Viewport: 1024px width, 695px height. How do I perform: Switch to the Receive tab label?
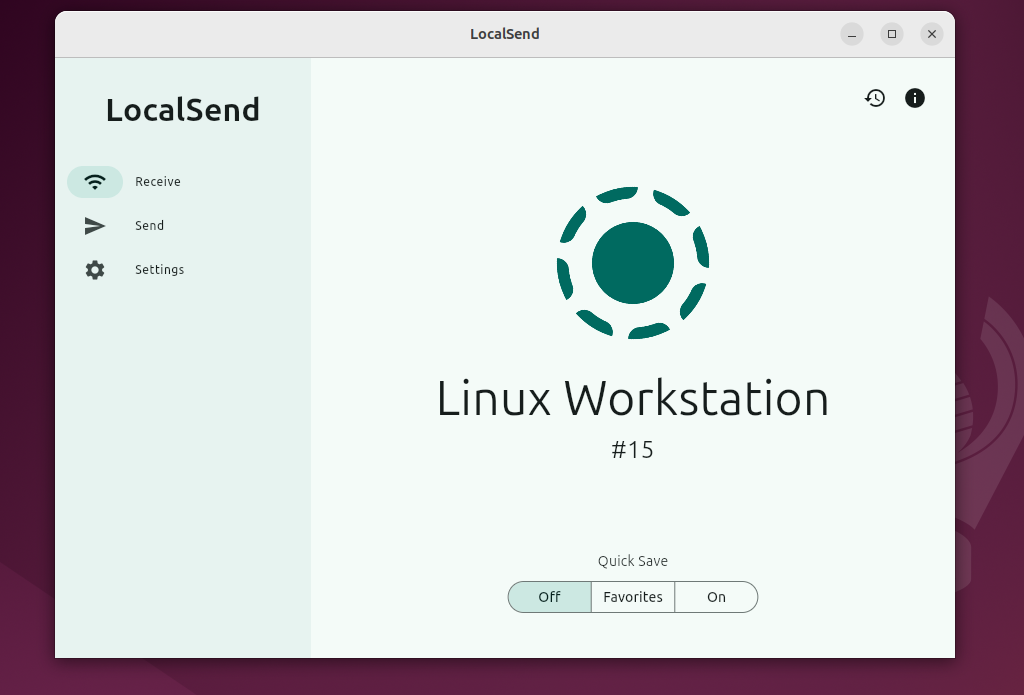point(158,182)
